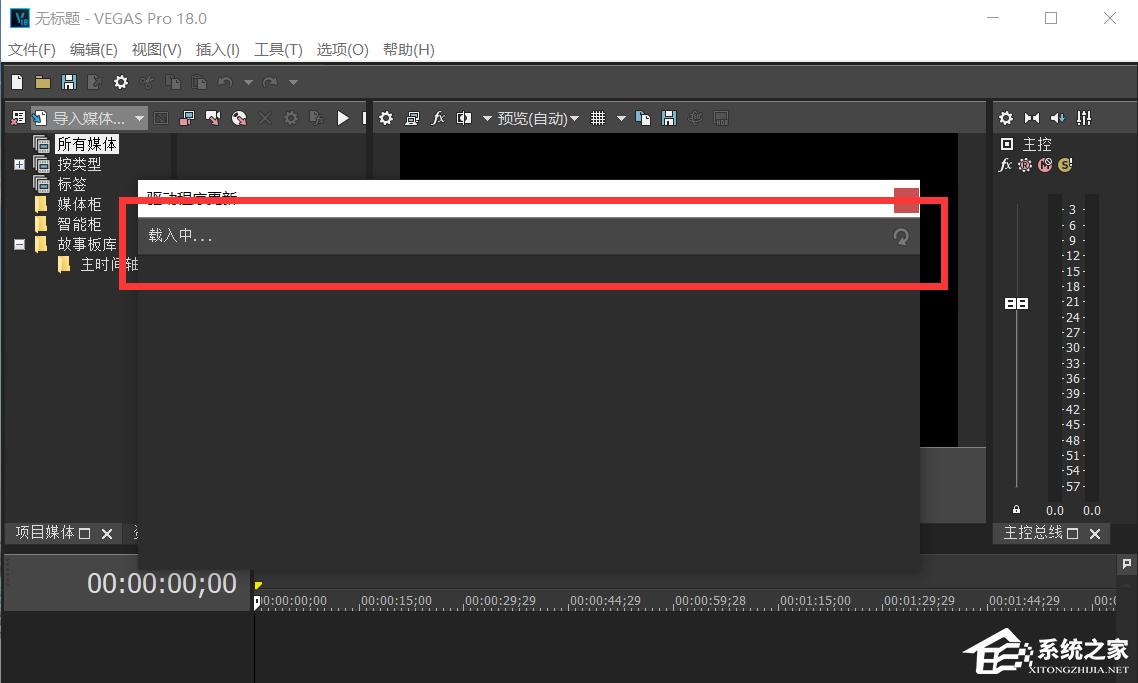Open the 预览(自动) quality dropdown
The height and width of the screenshot is (683, 1138).
[x=538, y=118]
